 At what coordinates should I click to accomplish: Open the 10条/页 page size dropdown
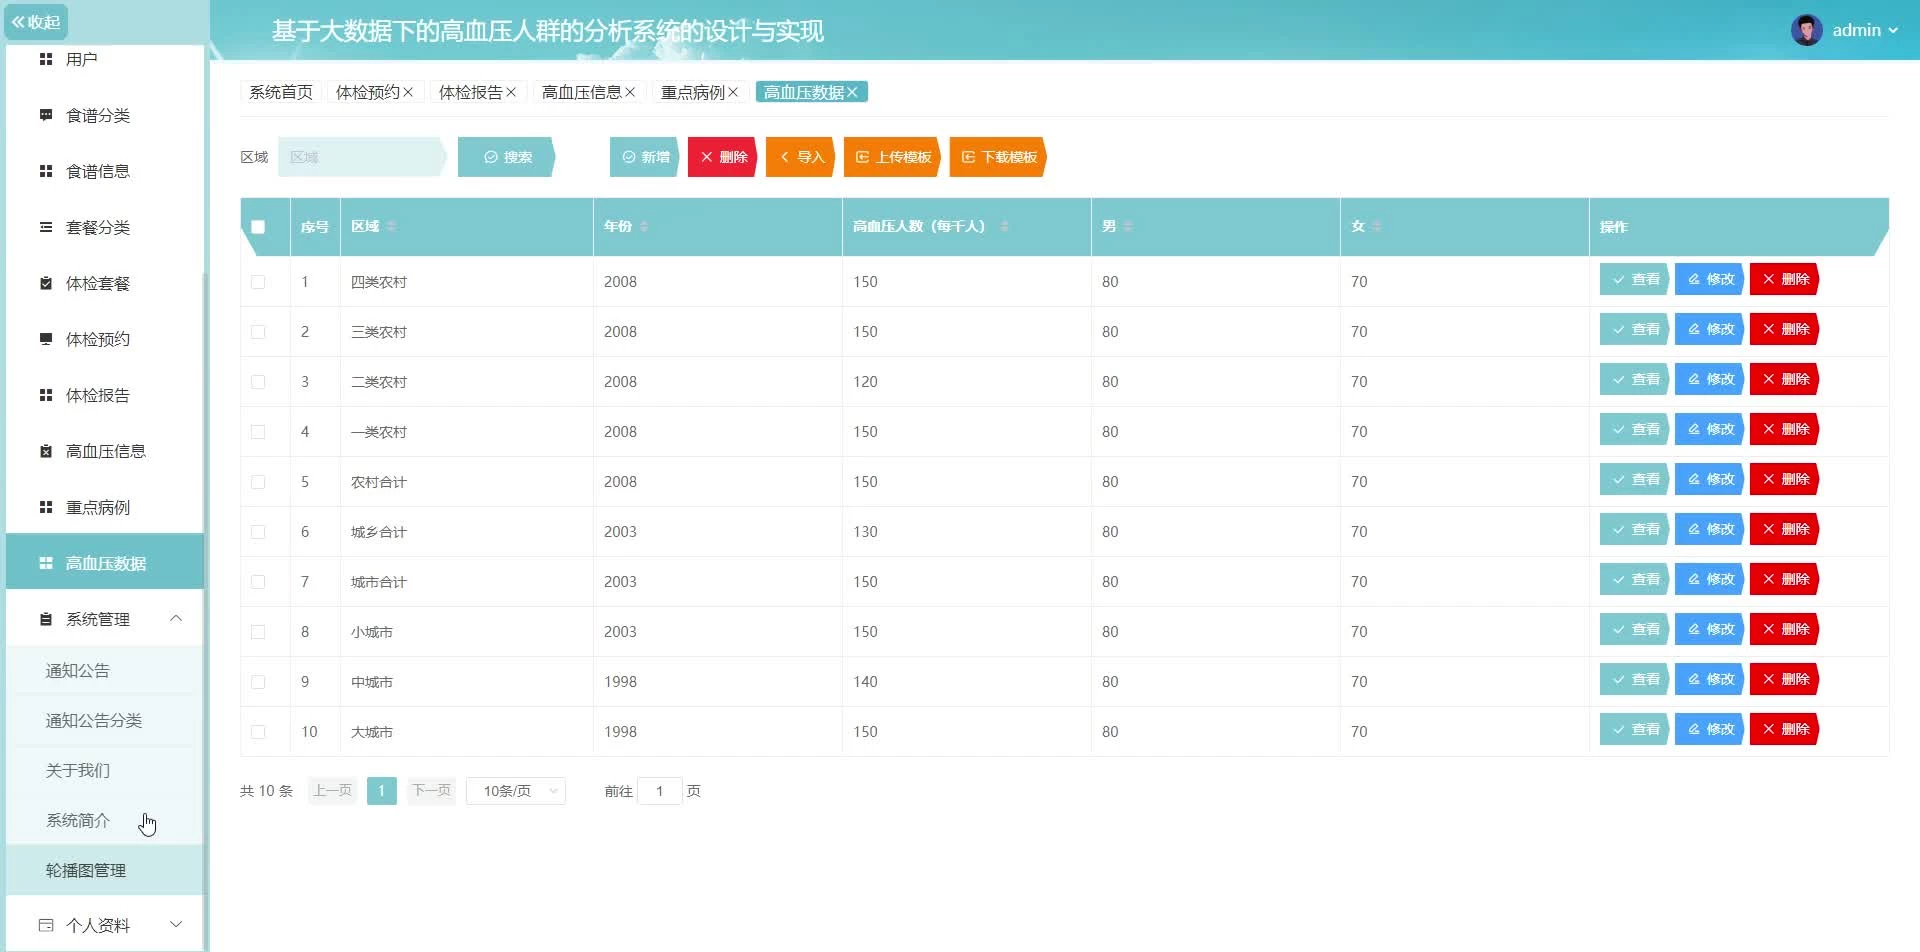(516, 791)
